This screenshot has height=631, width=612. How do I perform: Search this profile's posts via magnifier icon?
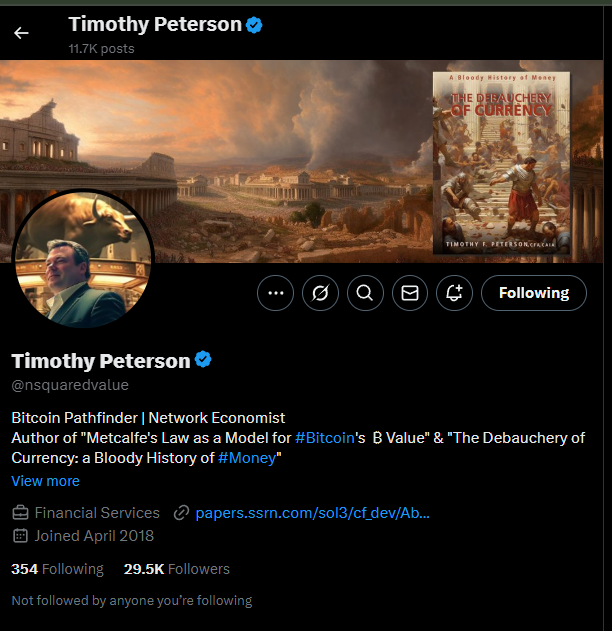pos(365,293)
